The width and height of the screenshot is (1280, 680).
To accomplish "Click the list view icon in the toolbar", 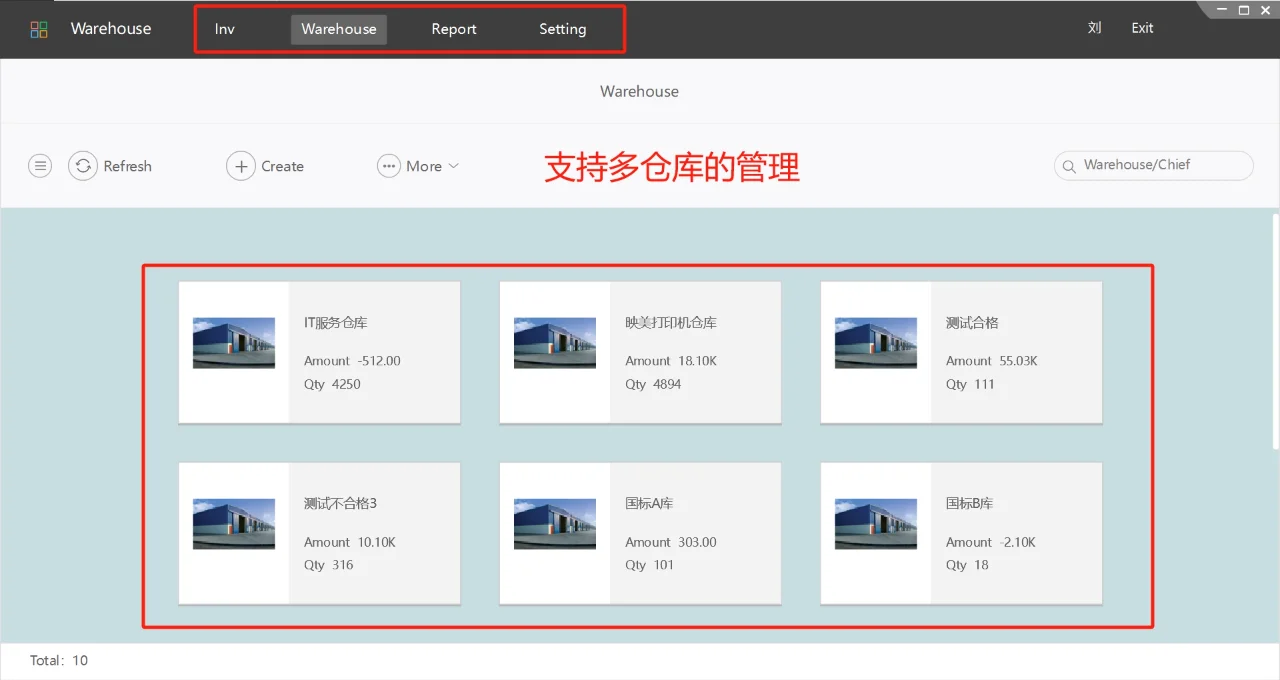I will coord(40,165).
